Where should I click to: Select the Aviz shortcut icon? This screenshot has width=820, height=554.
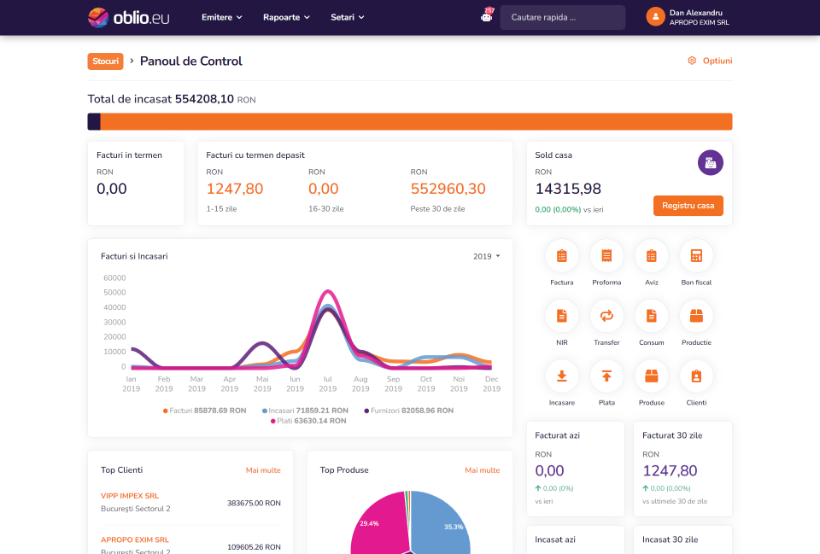coord(651,257)
